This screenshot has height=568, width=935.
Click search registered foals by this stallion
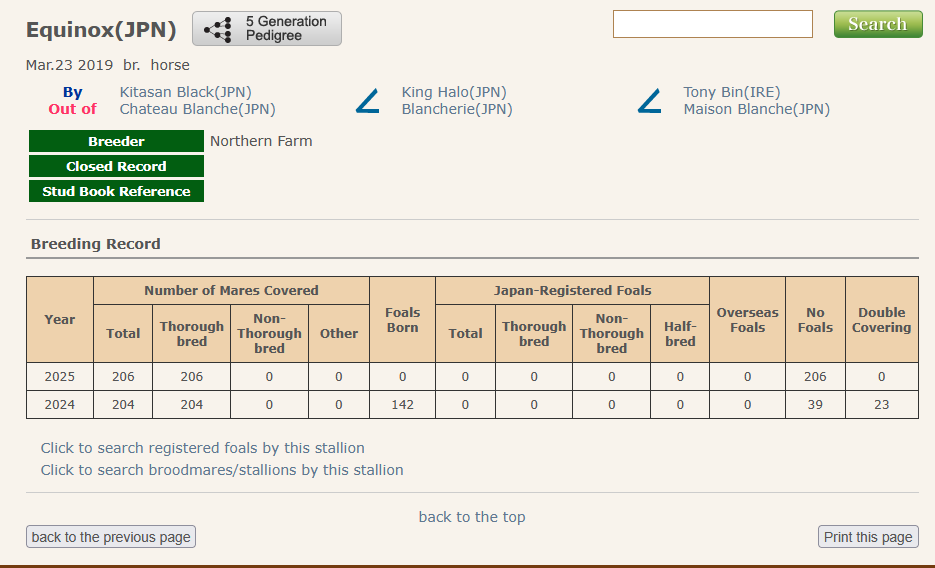click(203, 448)
